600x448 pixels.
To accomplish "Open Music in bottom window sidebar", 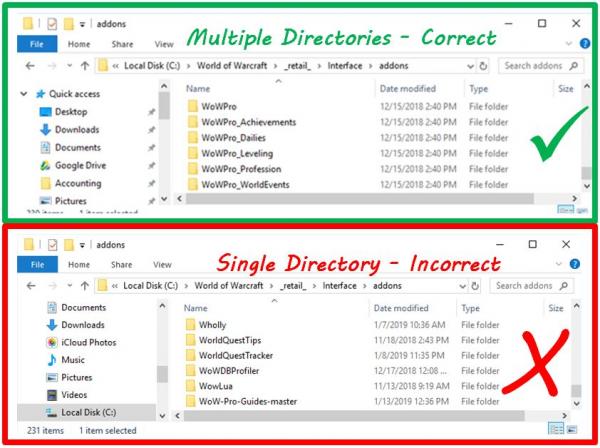I will 65,360.
